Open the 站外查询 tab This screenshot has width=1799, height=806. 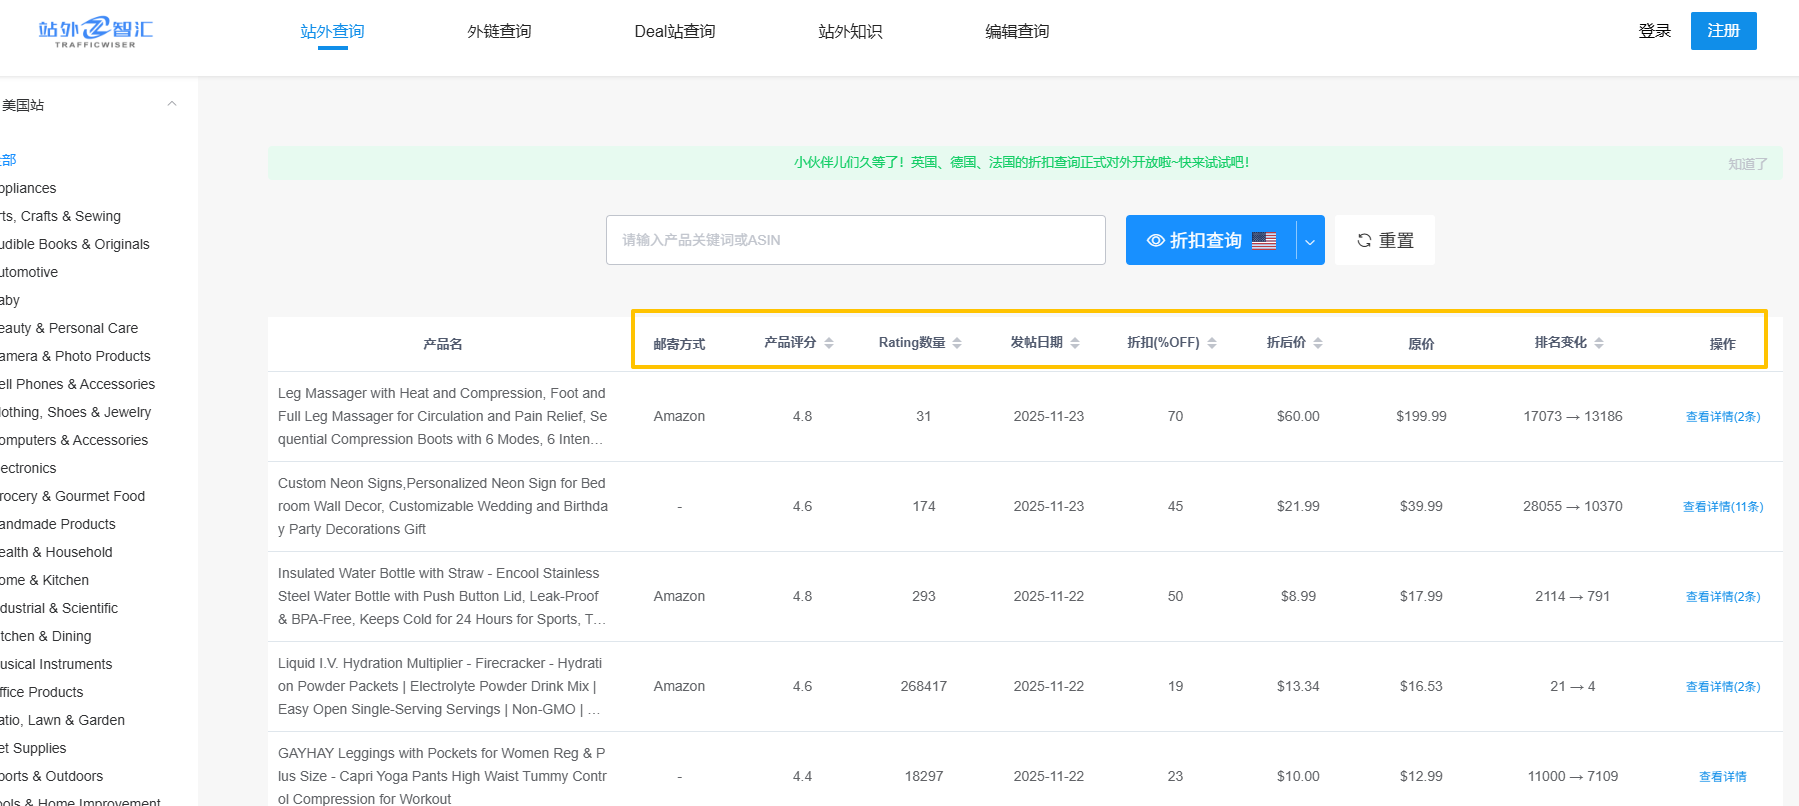(x=333, y=31)
